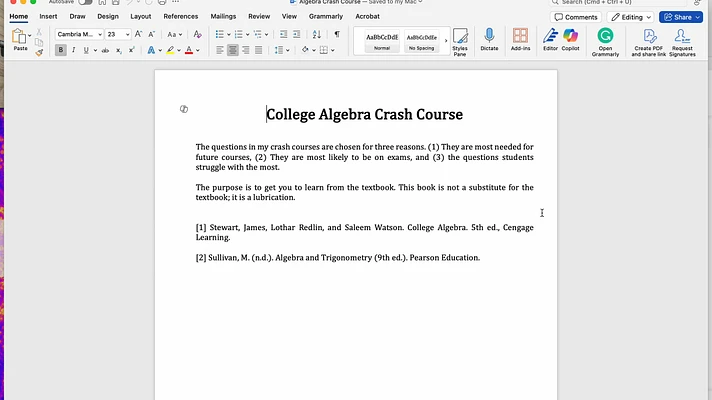Toggle Italic formatting

coord(74,50)
